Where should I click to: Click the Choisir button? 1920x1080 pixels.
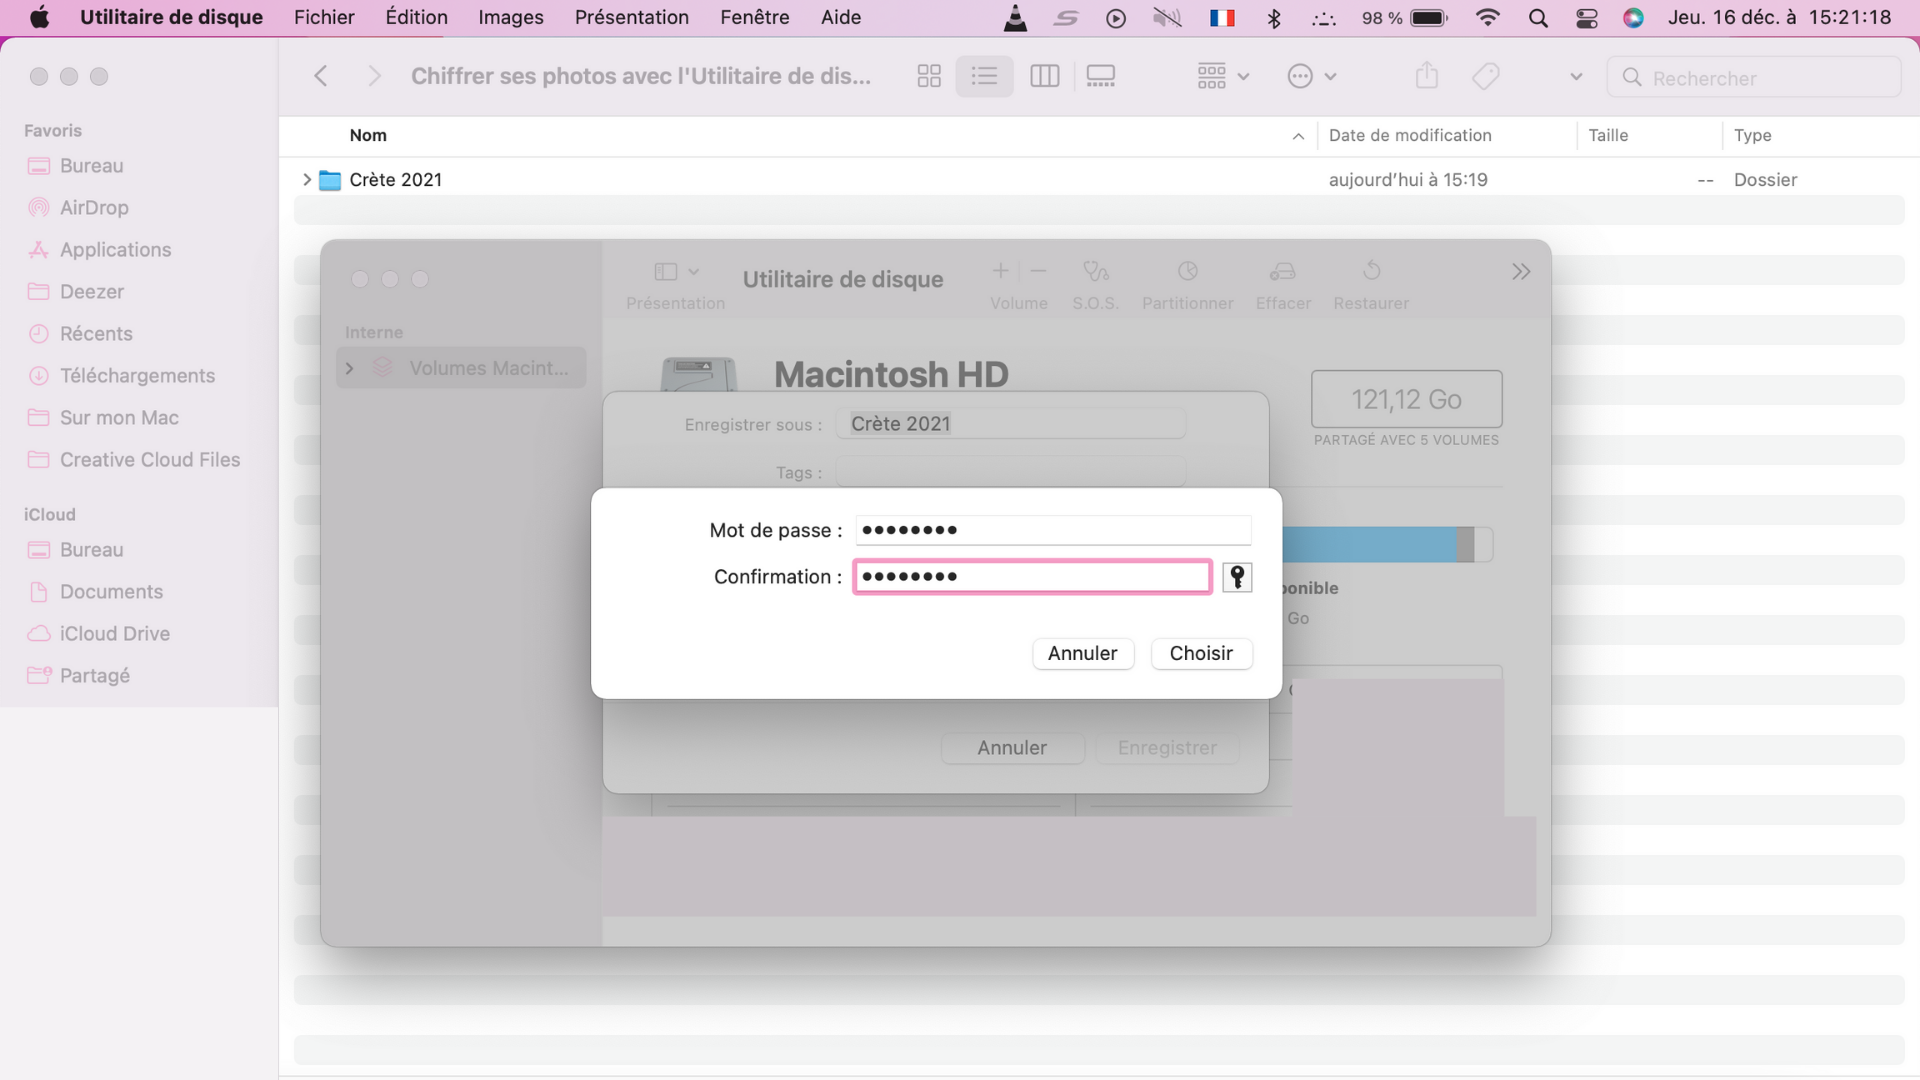click(x=1201, y=653)
